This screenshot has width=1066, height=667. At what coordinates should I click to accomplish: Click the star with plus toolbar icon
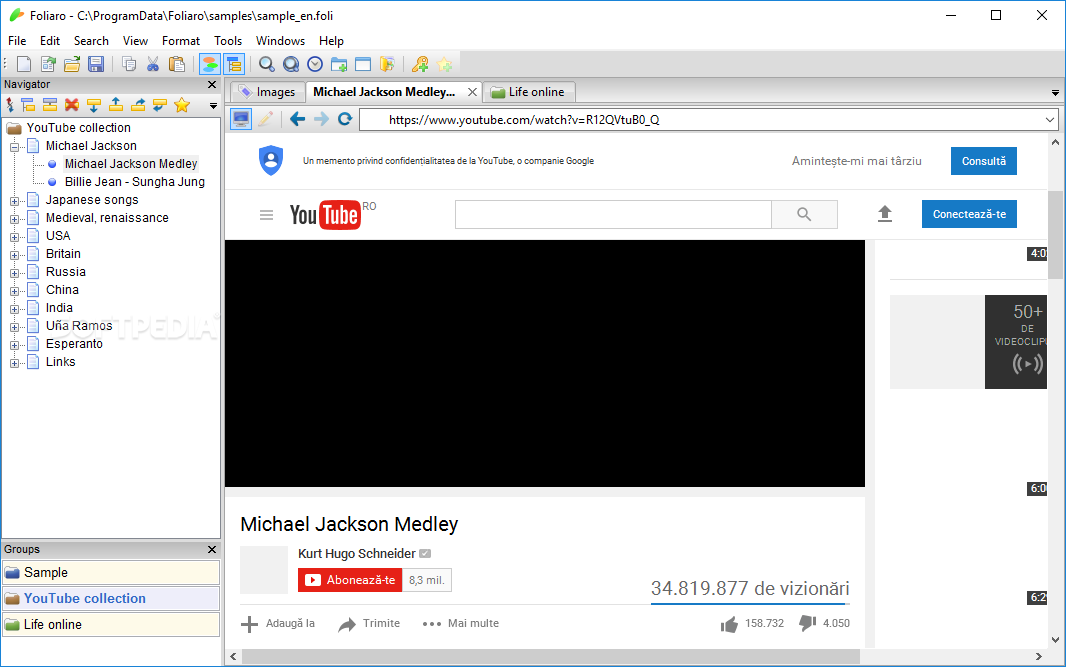click(x=445, y=64)
